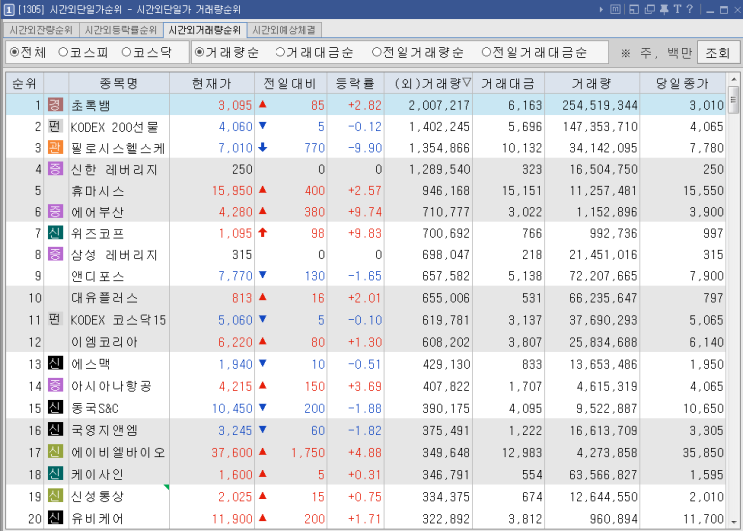The image size is (743, 531).
Task: Click the window layout icon in title bar
Action: click(x=634, y=9)
